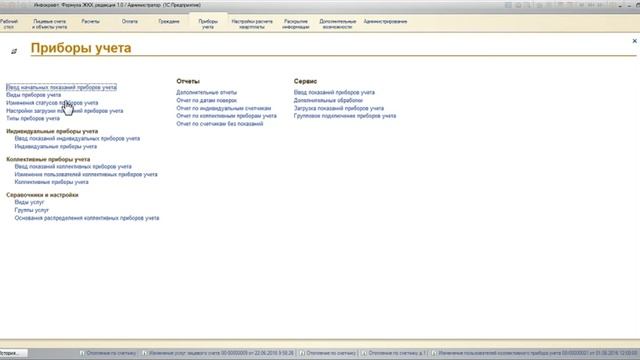Open Индивидуальные приборы учета link below its heading
The width and height of the screenshot is (640, 360).
tap(56, 146)
